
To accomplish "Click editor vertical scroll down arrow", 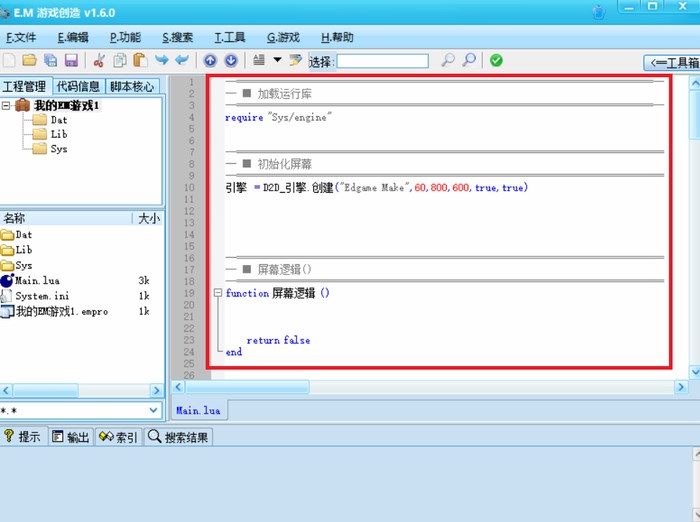I will 695,372.
